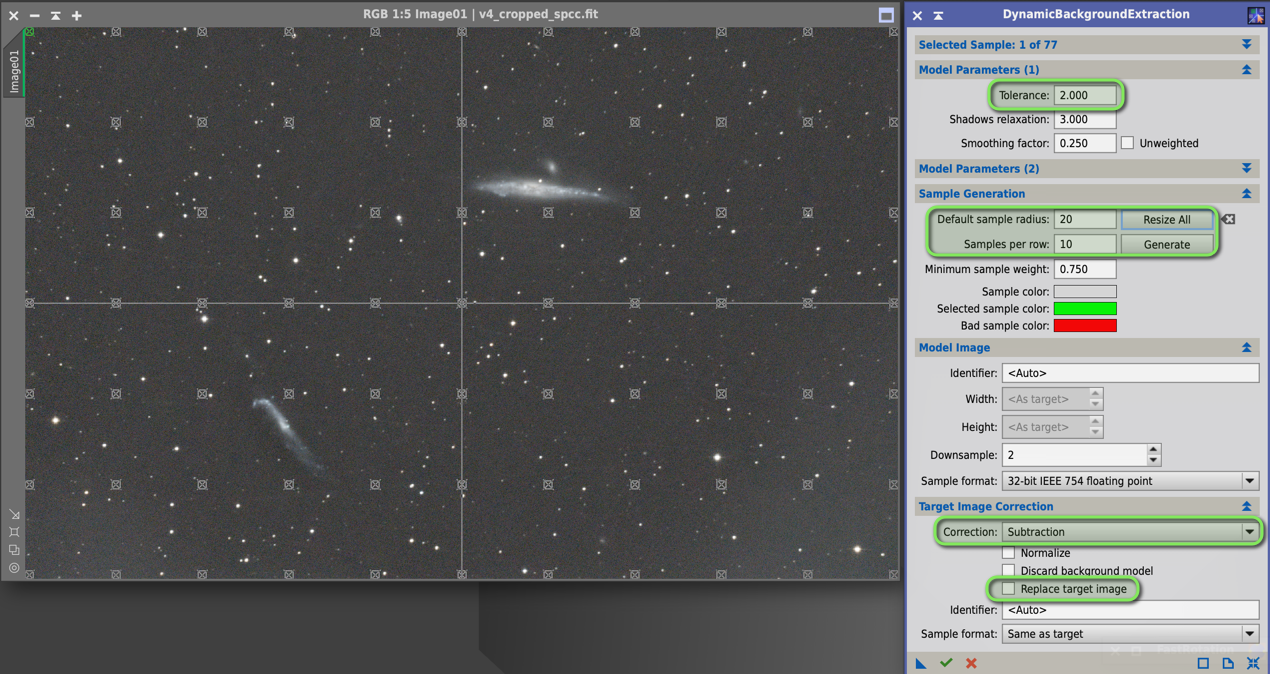The width and height of the screenshot is (1270, 674).
Task: Click the square window icon on image title bar
Action: [x=886, y=15]
